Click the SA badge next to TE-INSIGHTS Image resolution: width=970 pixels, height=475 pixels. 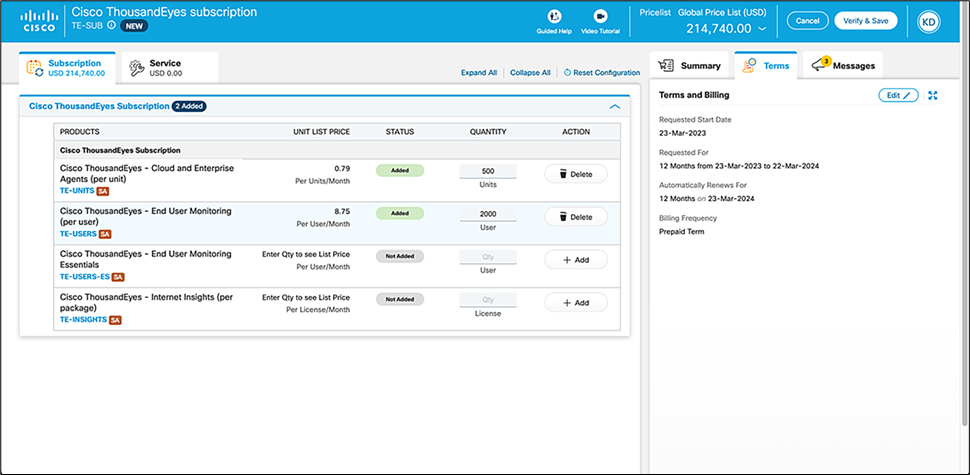115,320
